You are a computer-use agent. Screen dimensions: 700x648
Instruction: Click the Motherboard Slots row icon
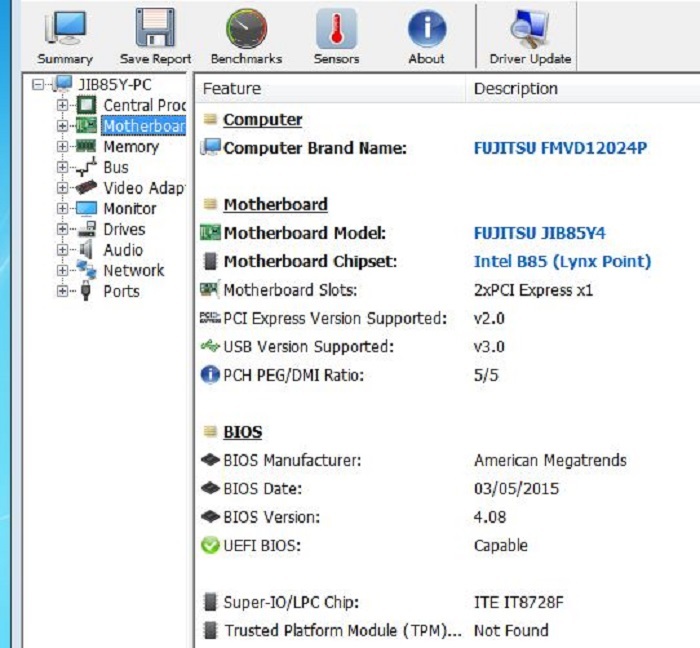point(210,290)
